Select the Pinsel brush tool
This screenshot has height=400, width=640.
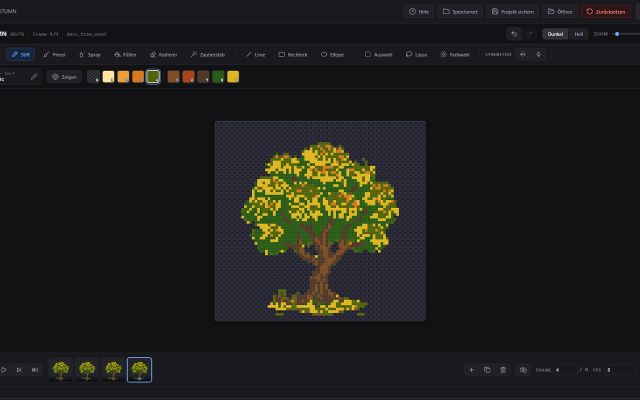click(54, 54)
